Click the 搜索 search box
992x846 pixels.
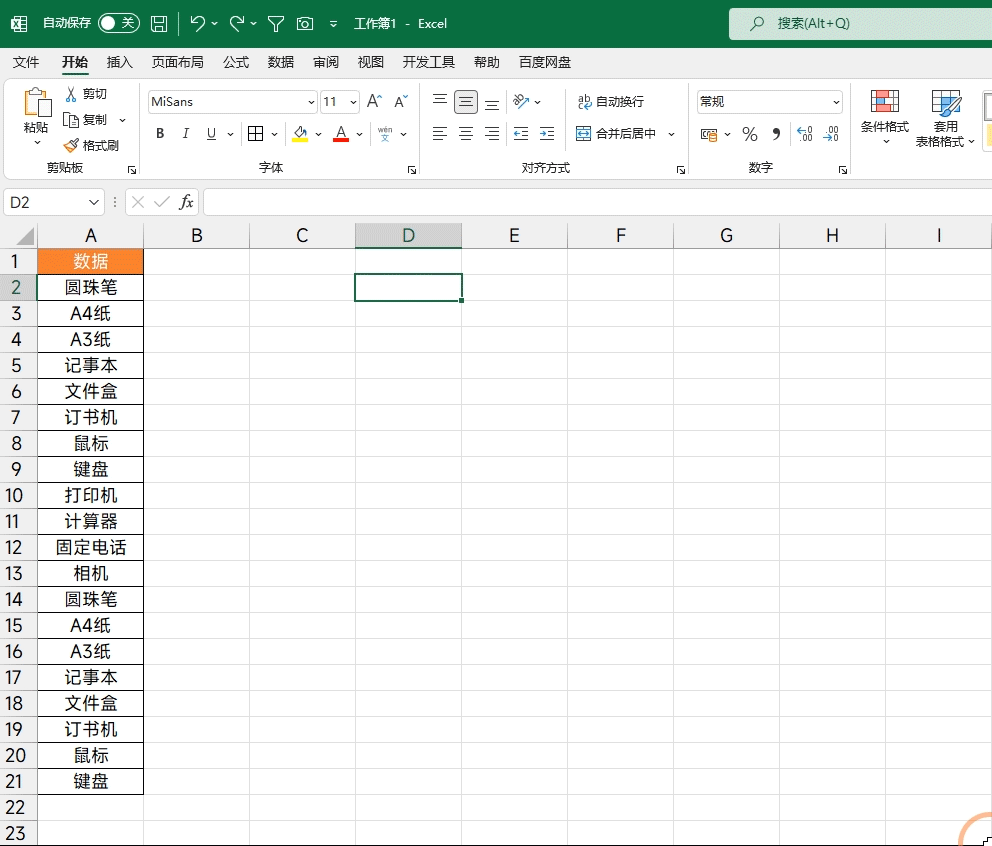860,23
